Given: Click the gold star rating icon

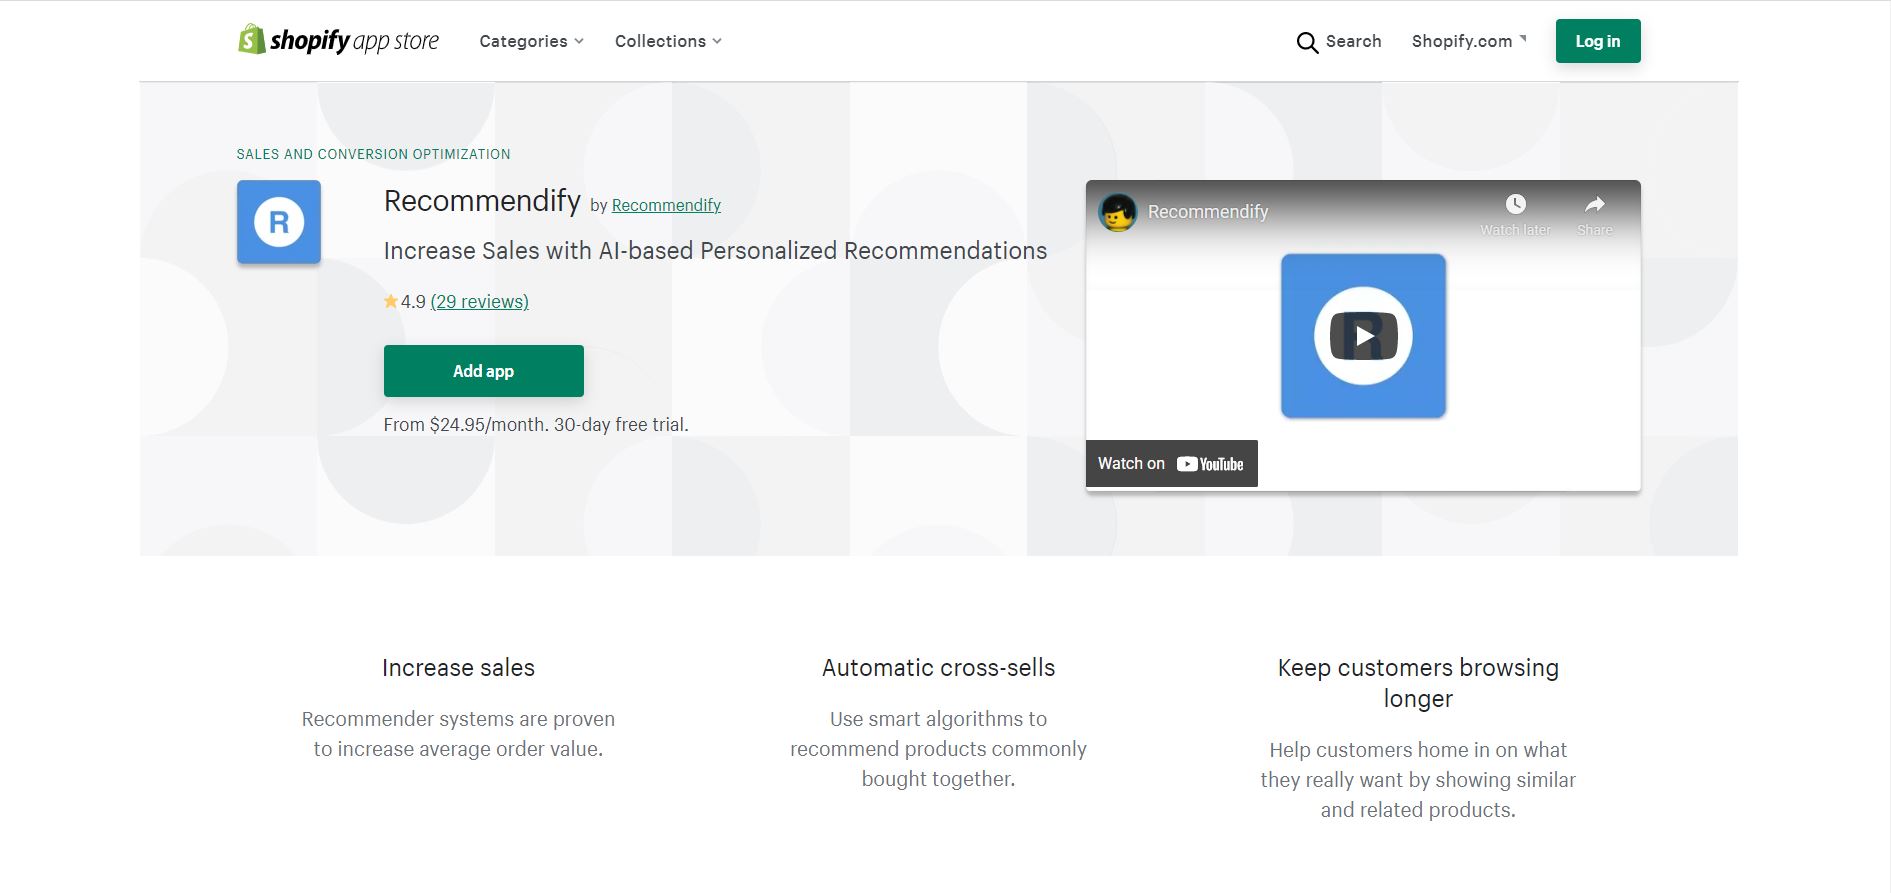Looking at the screenshot, I should point(391,301).
